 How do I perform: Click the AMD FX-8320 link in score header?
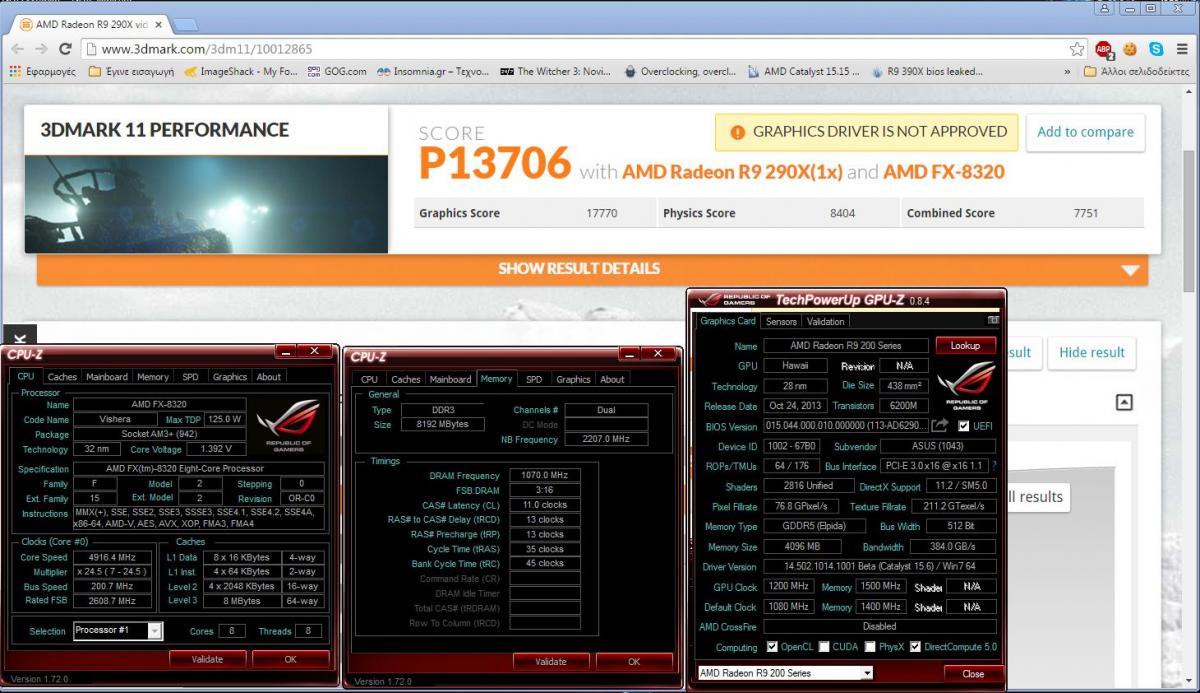[x=944, y=171]
